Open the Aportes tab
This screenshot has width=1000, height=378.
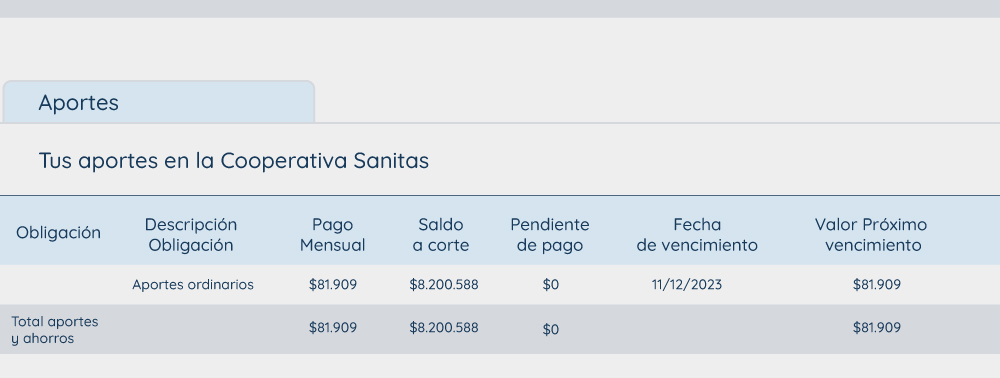tap(158, 102)
